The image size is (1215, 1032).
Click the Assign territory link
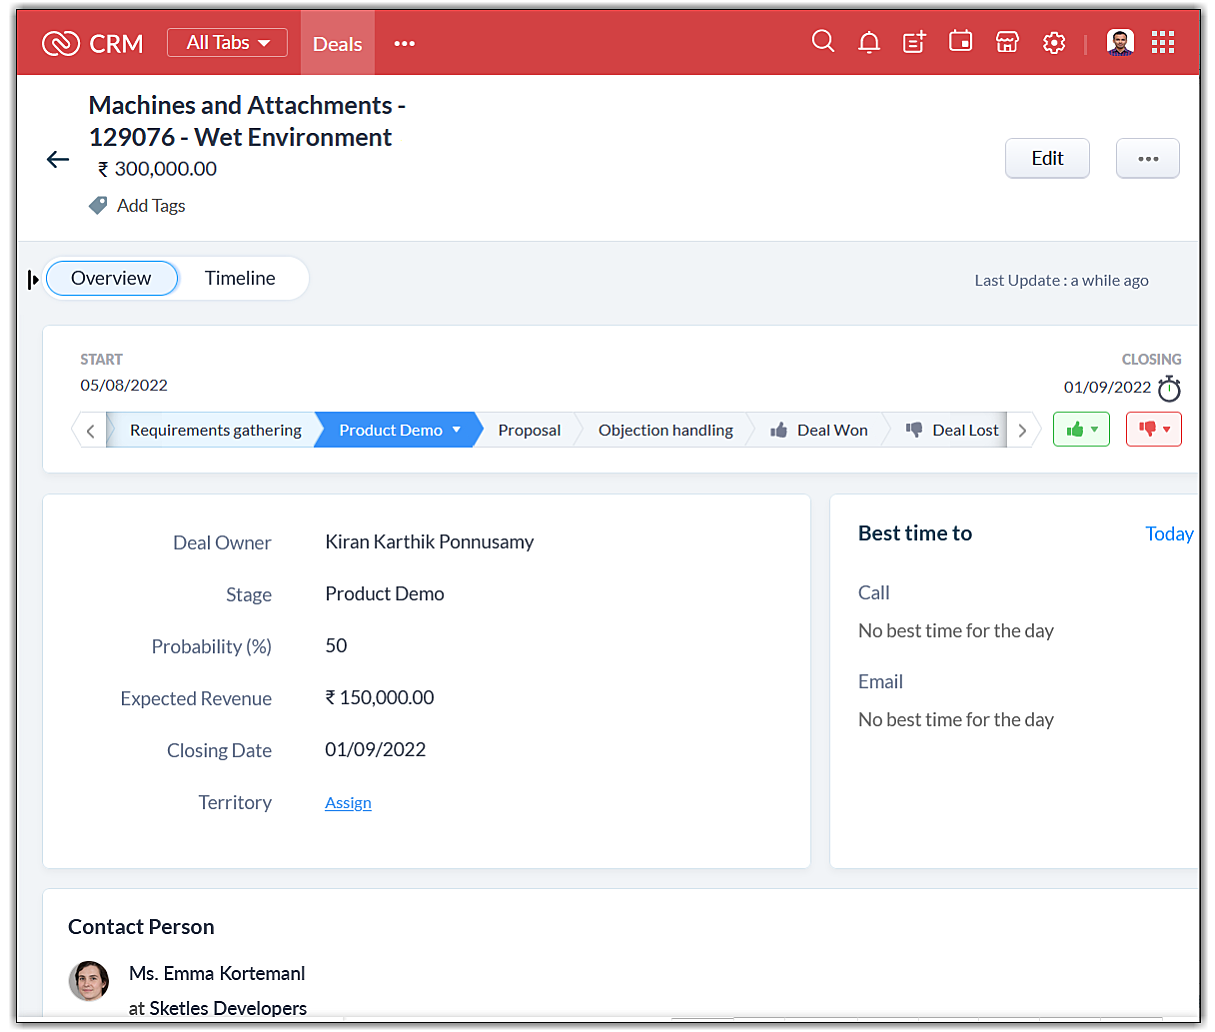click(348, 803)
